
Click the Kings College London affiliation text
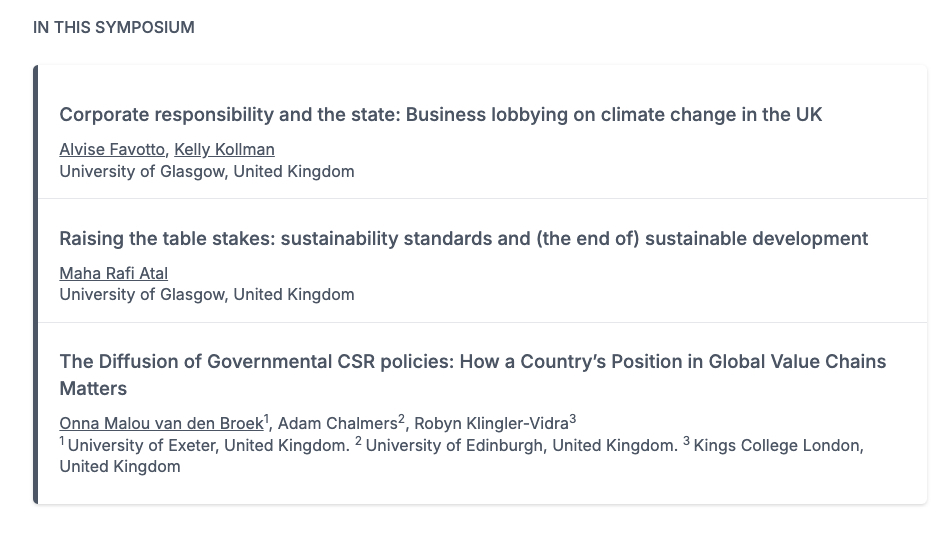click(778, 445)
